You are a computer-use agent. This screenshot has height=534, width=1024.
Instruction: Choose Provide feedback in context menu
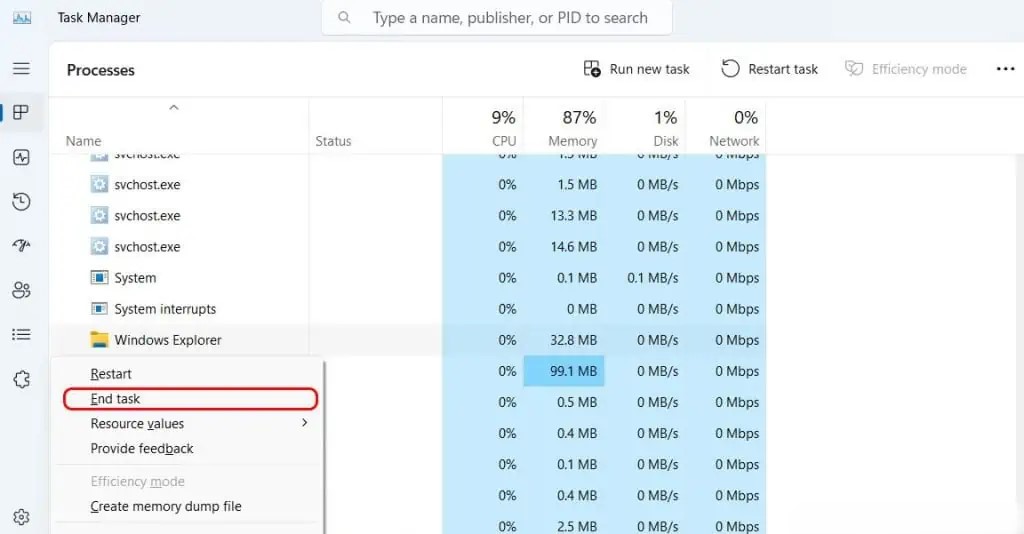(187, 448)
